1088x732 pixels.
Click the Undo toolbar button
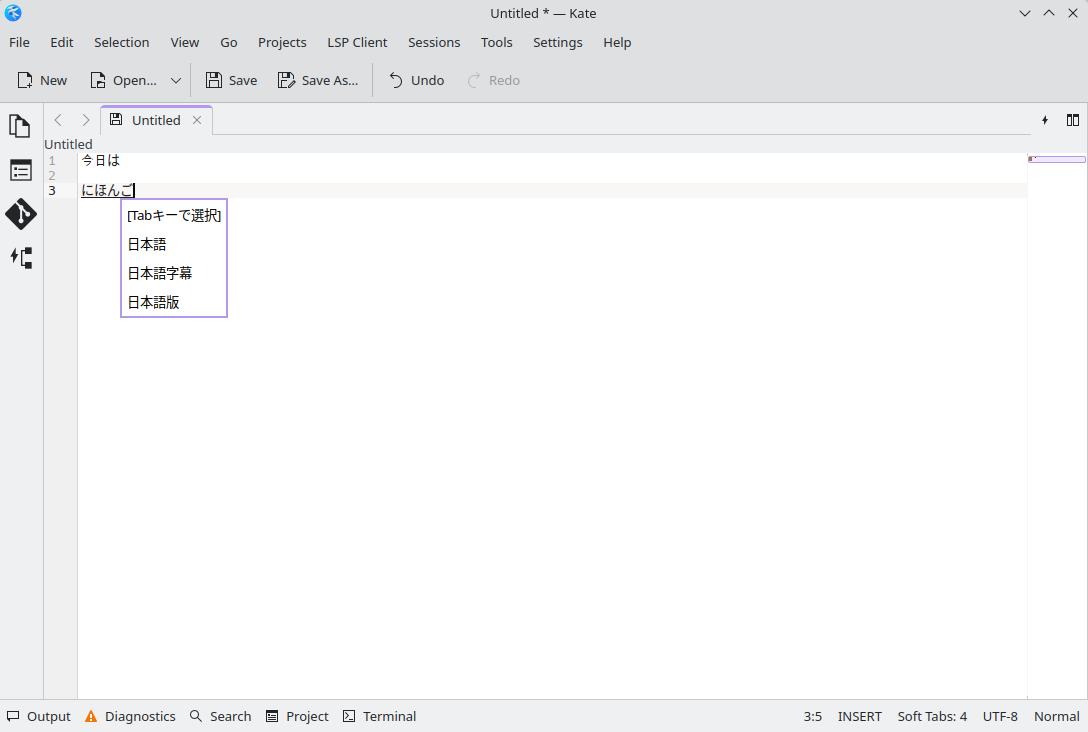click(416, 80)
